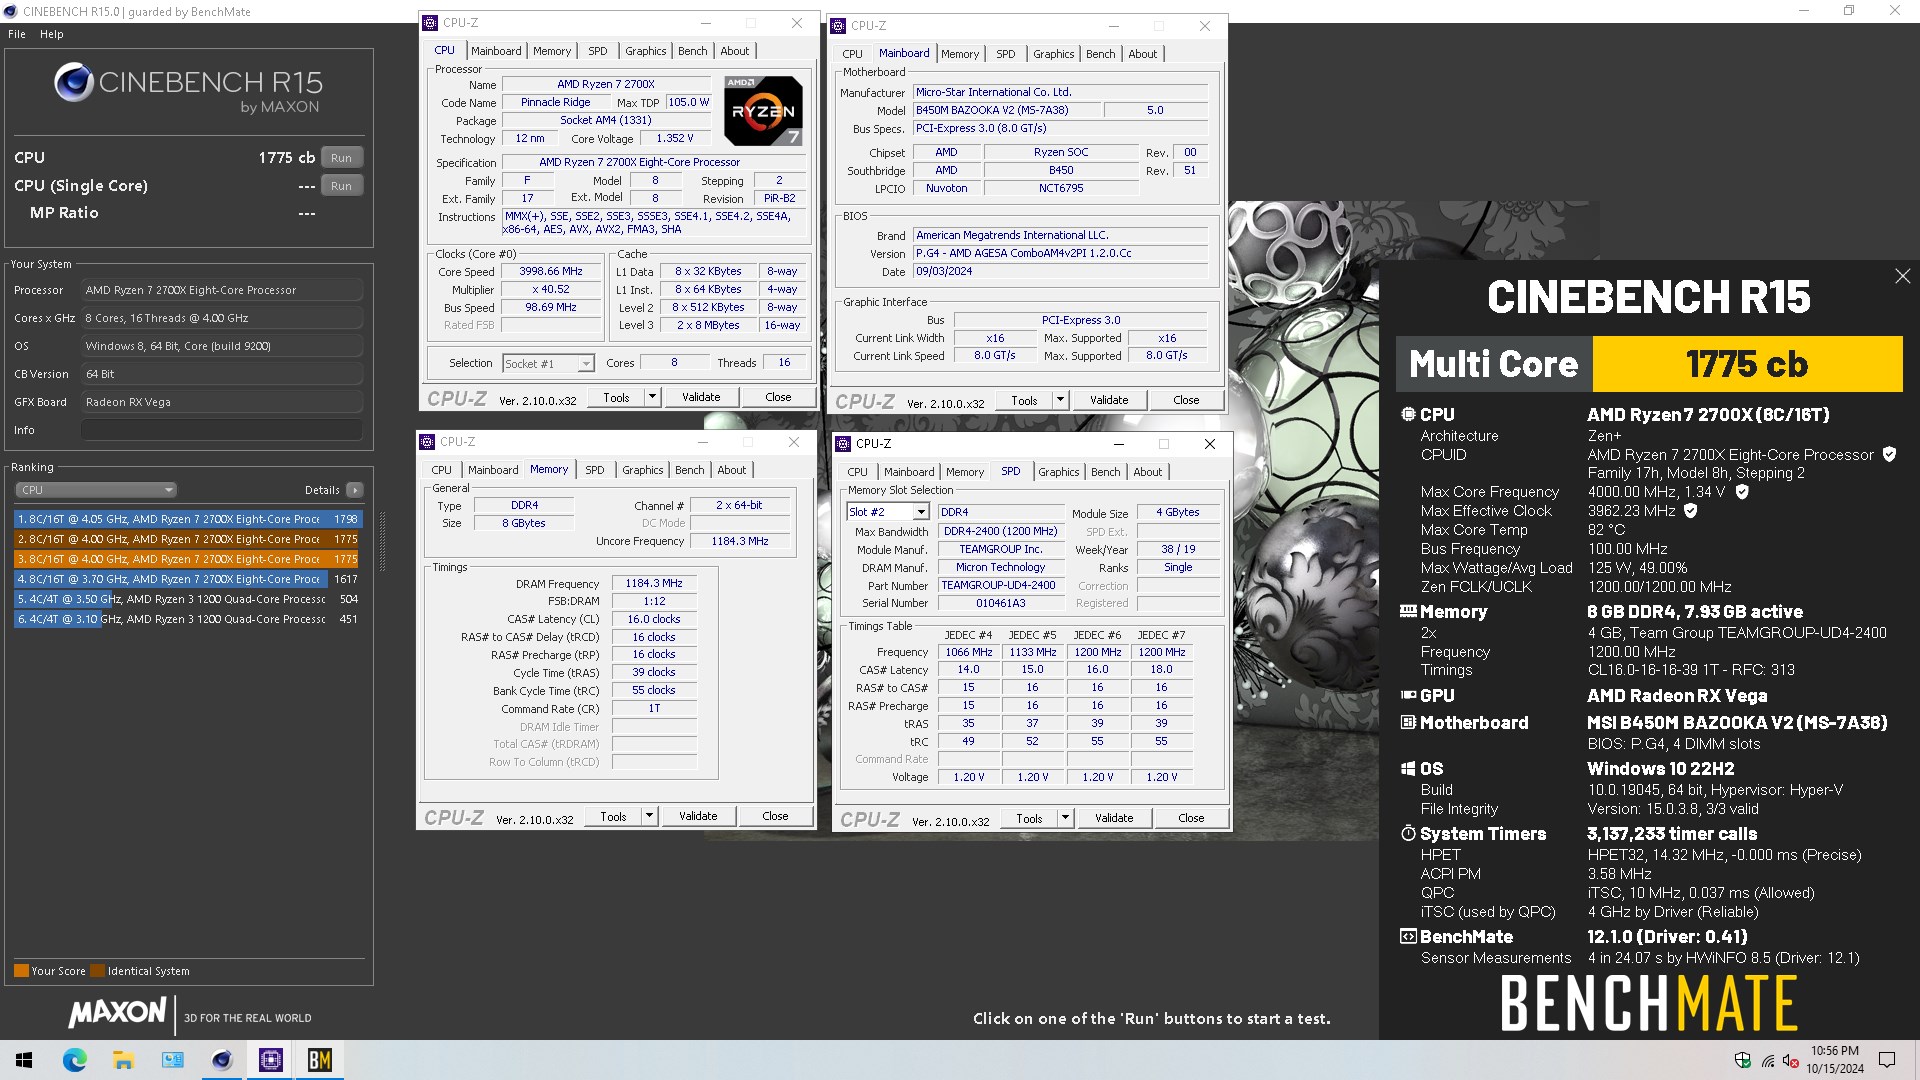Switch to Bench tab in the CPU window
Screen dimensions: 1920x1080
[x=692, y=51]
